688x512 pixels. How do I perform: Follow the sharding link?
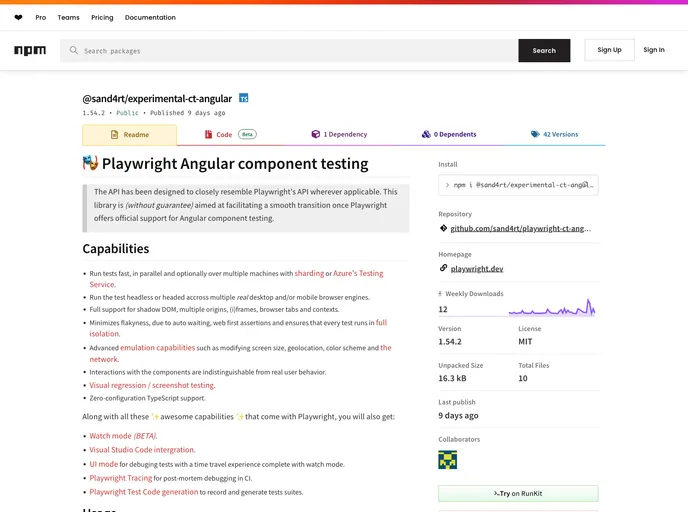(309, 273)
